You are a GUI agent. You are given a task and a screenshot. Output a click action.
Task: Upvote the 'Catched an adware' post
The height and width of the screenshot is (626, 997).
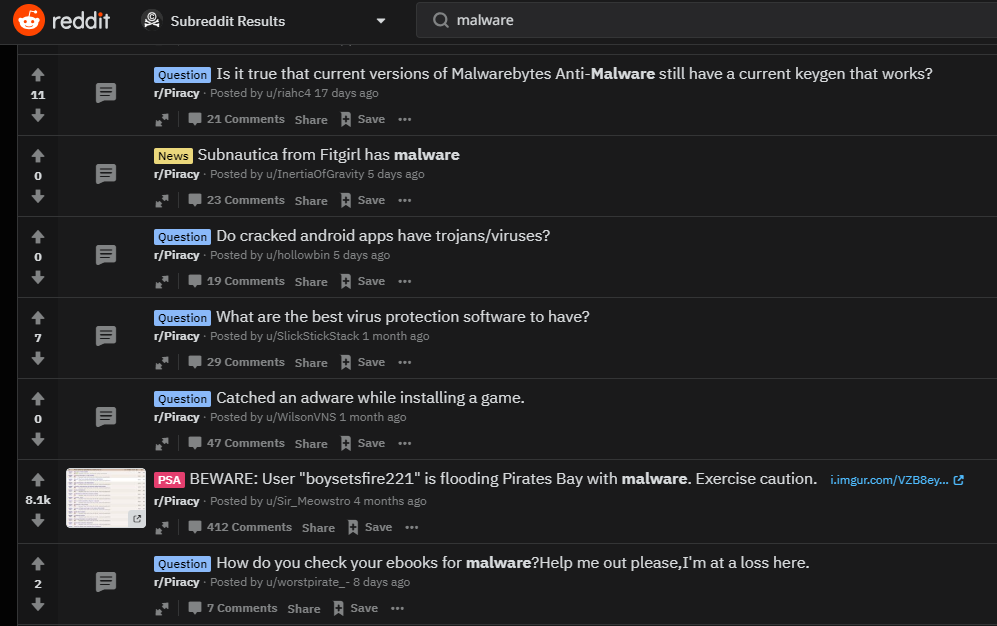pyautogui.click(x=38, y=399)
